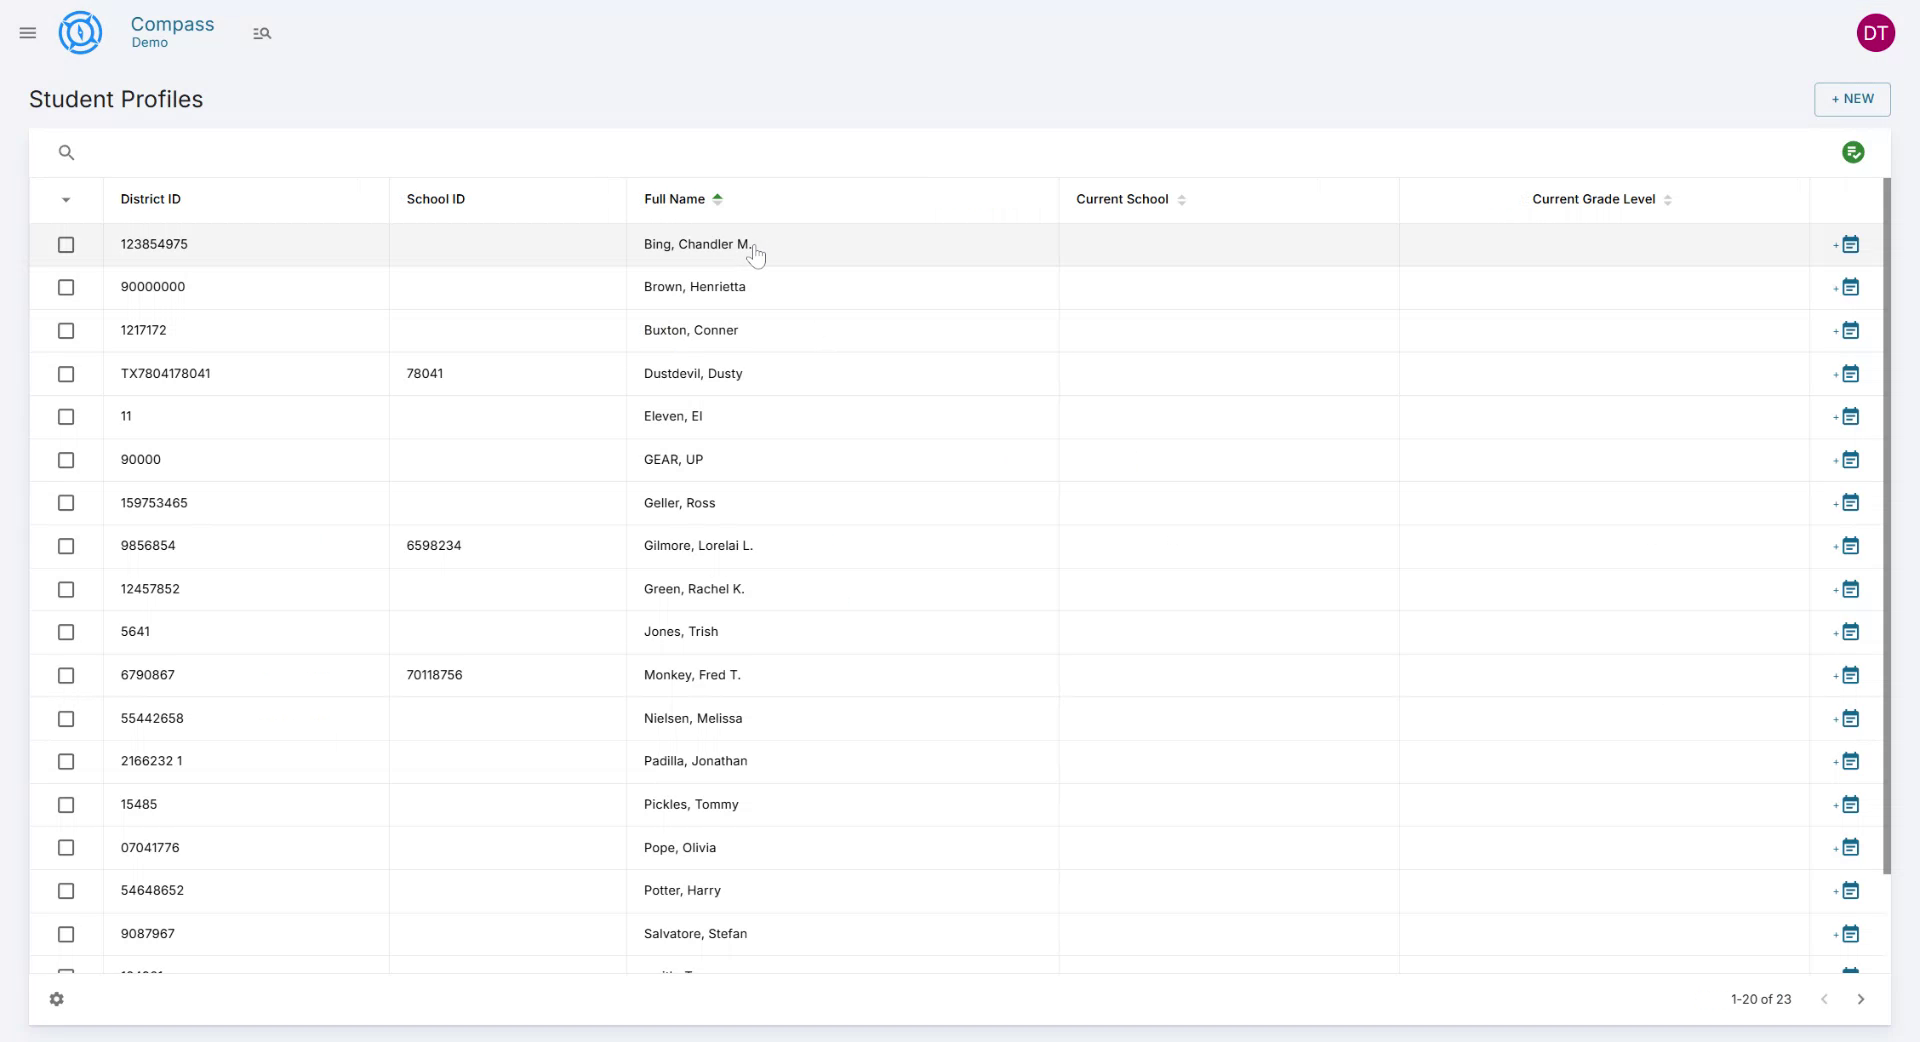1920x1042 pixels.
Task: Open table settings gear icon
Action: (57, 999)
